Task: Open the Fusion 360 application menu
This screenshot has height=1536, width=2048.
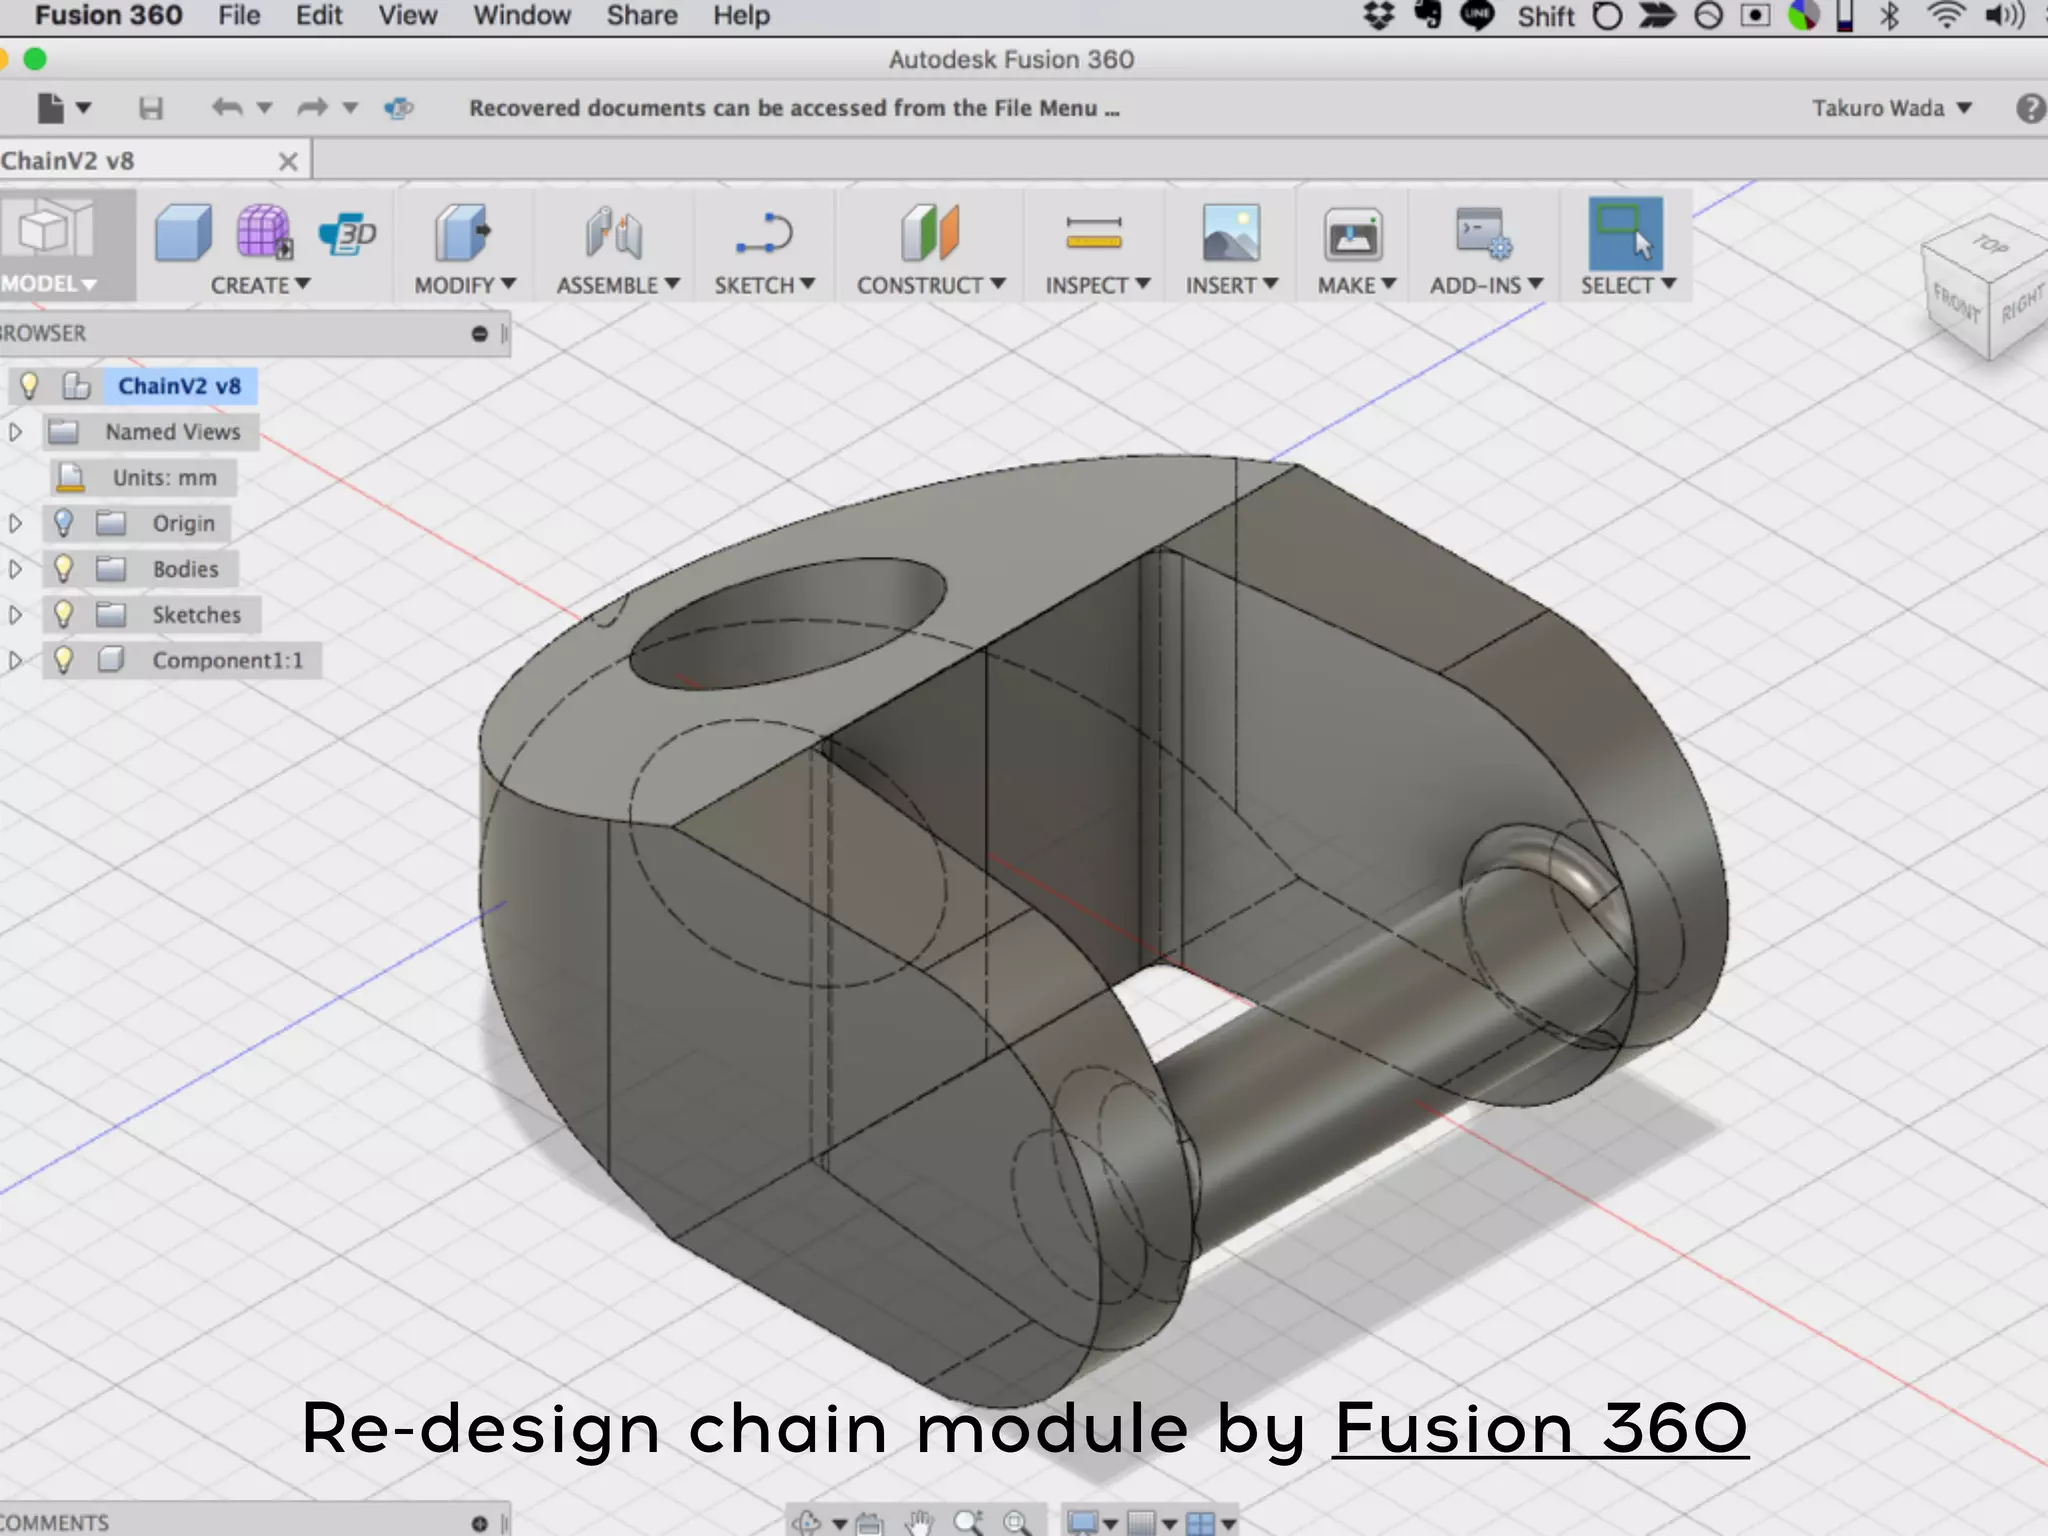Action: click(x=108, y=16)
